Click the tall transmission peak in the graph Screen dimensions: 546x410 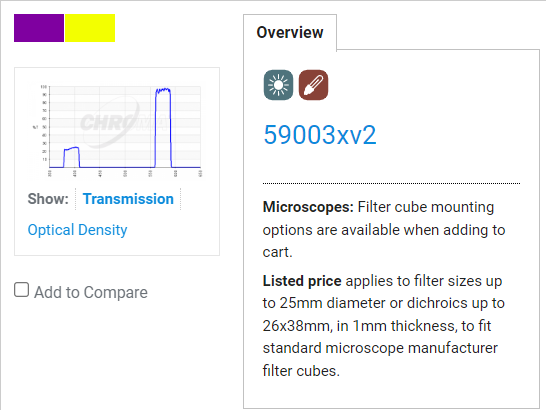(163, 127)
